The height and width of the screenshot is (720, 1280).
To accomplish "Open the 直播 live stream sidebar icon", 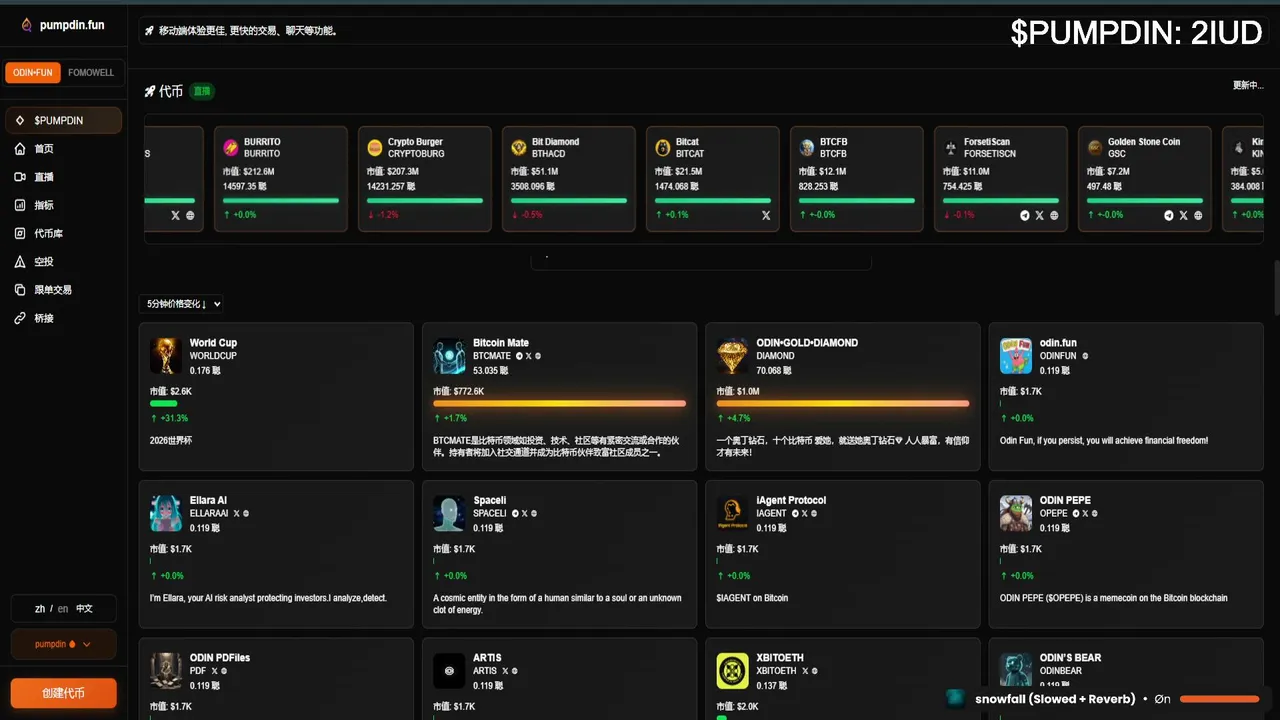I will tap(20, 177).
